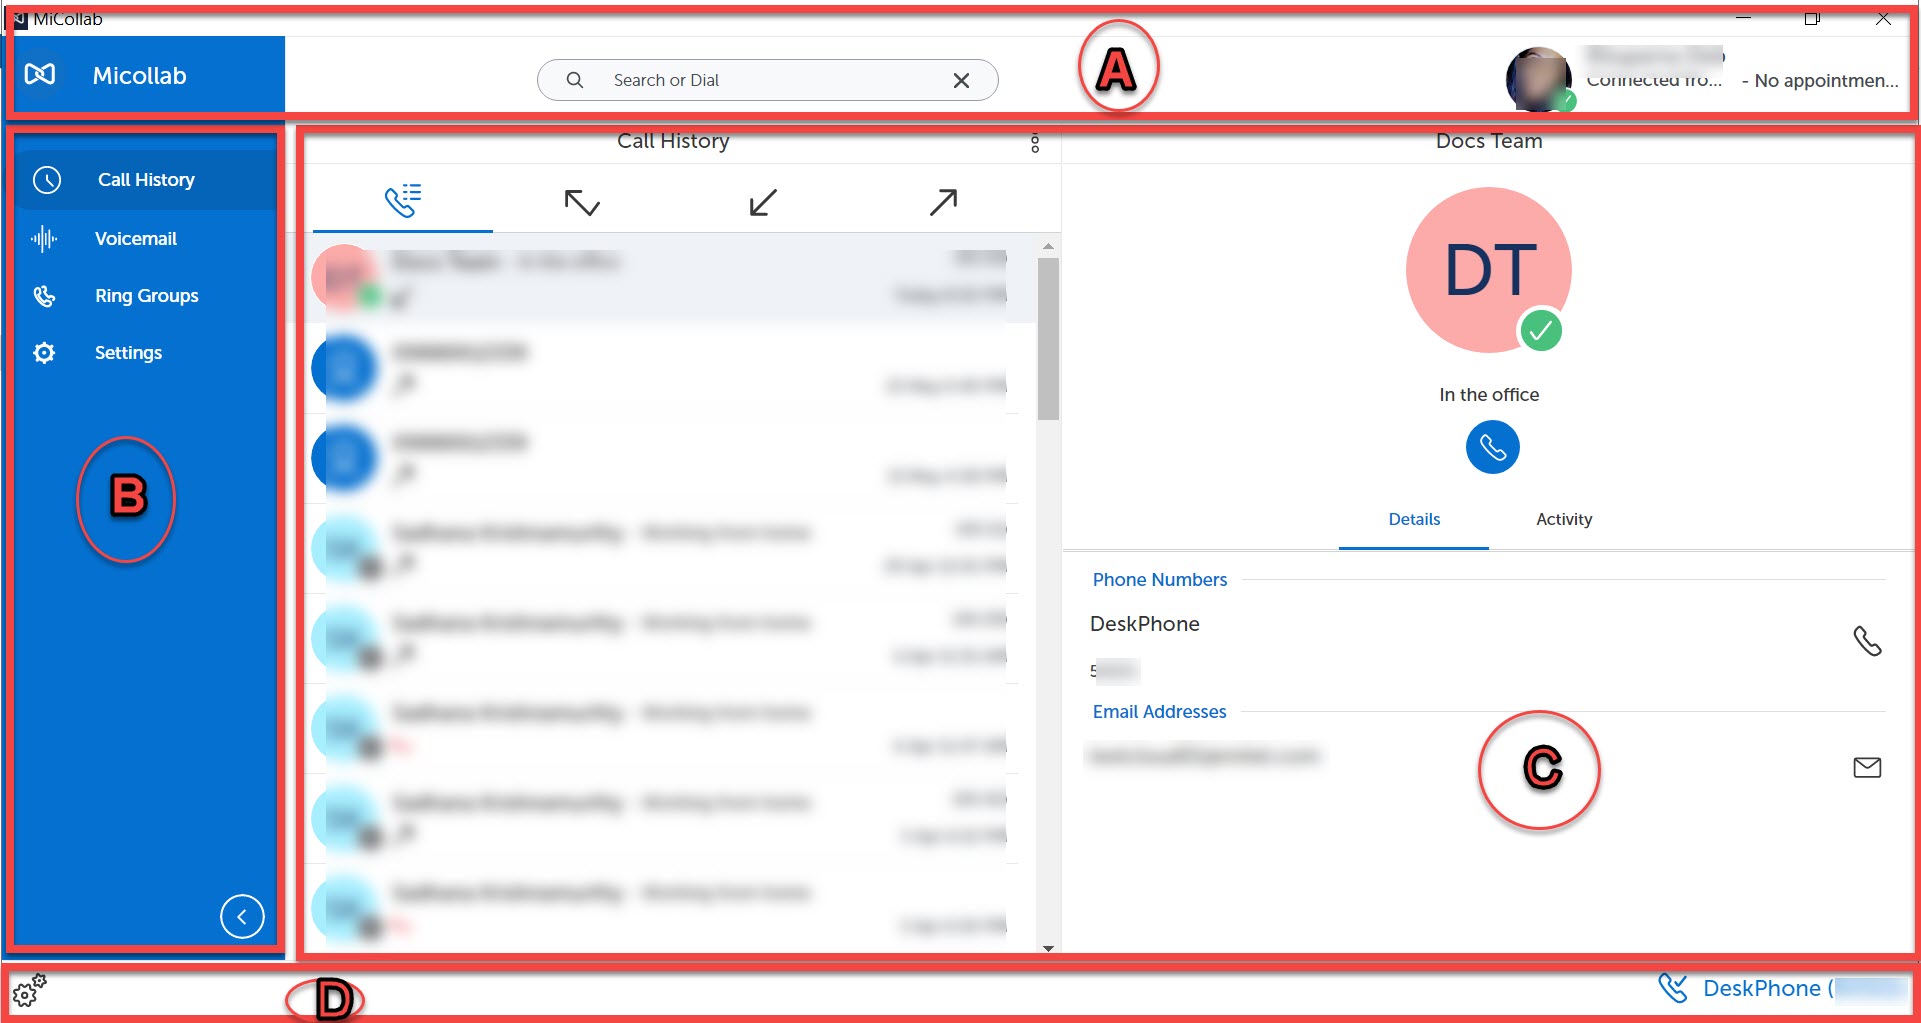Image resolution: width=1921 pixels, height=1023 pixels.
Task: Call the DeskPhone number via phone icon
Action: [x=1866, y=641]
